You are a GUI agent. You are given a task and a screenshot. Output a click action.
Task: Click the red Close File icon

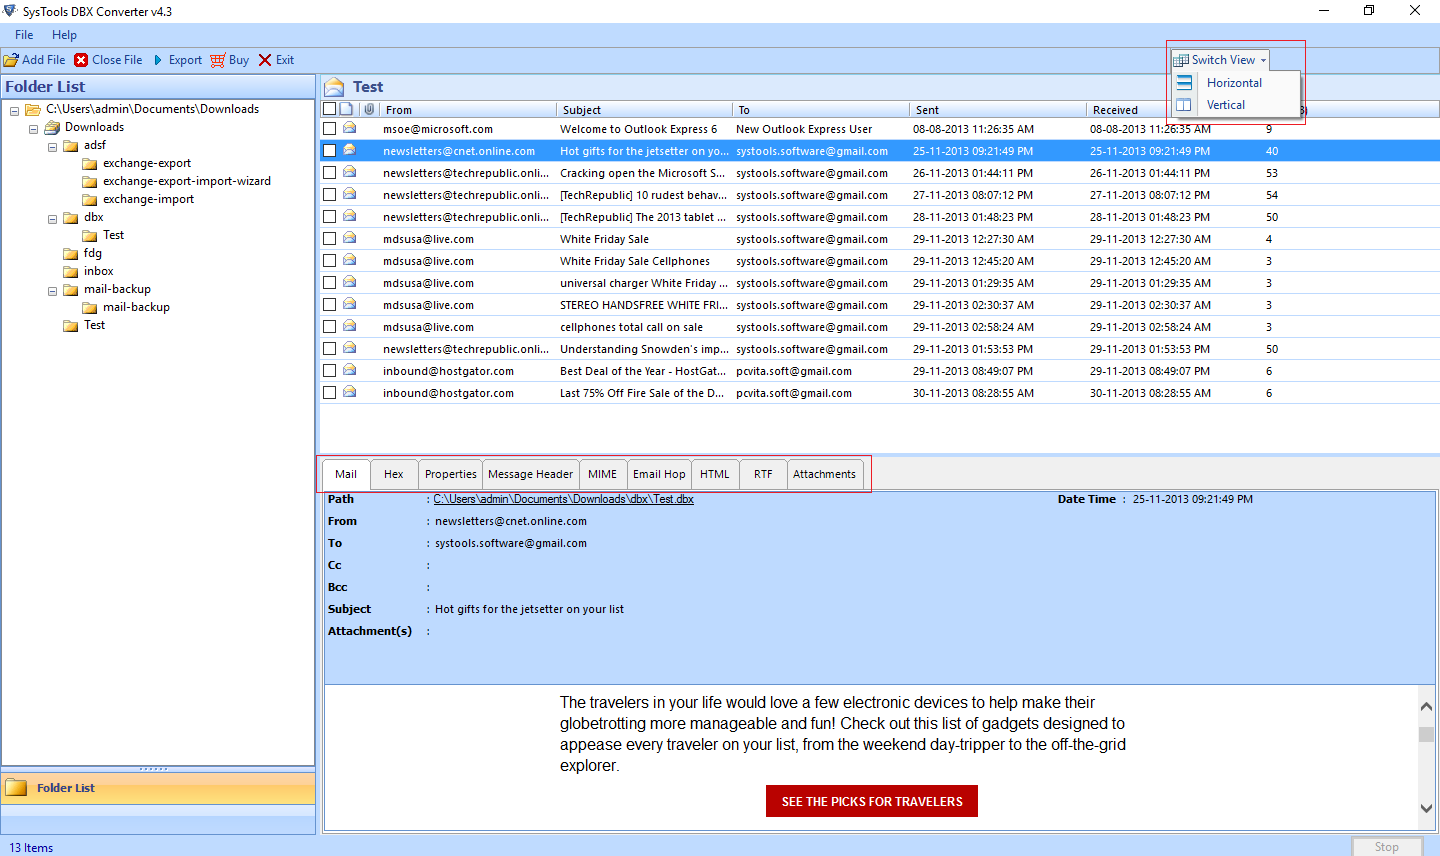click(81, 60)
